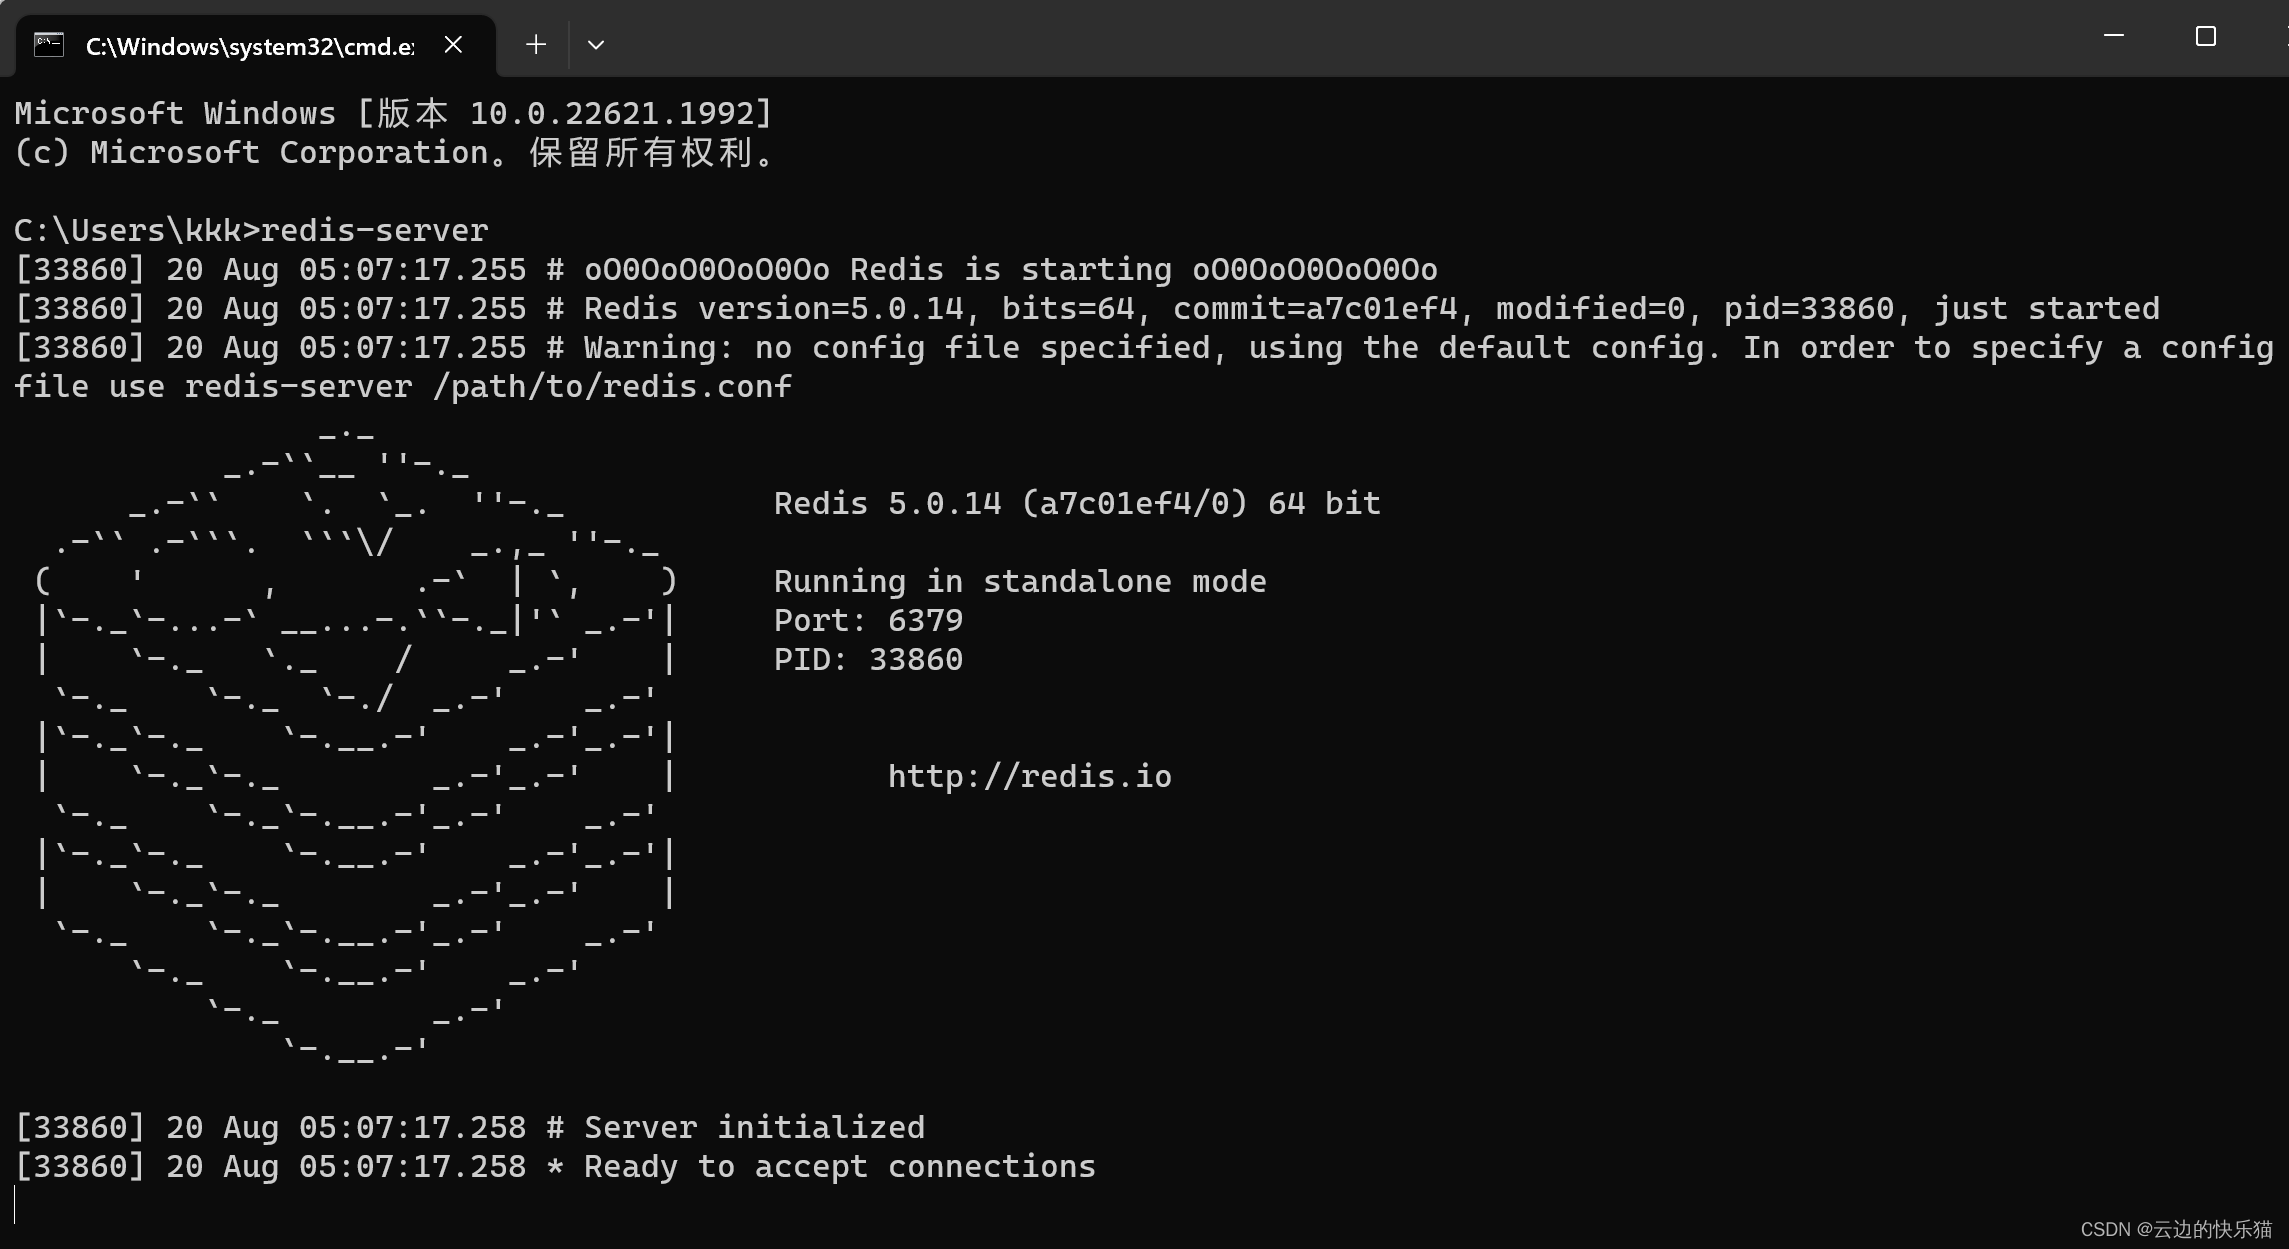Screen dimensions: 2289x1249
Task: Click the cmd.exe icon on the tab
Action: 47,44
